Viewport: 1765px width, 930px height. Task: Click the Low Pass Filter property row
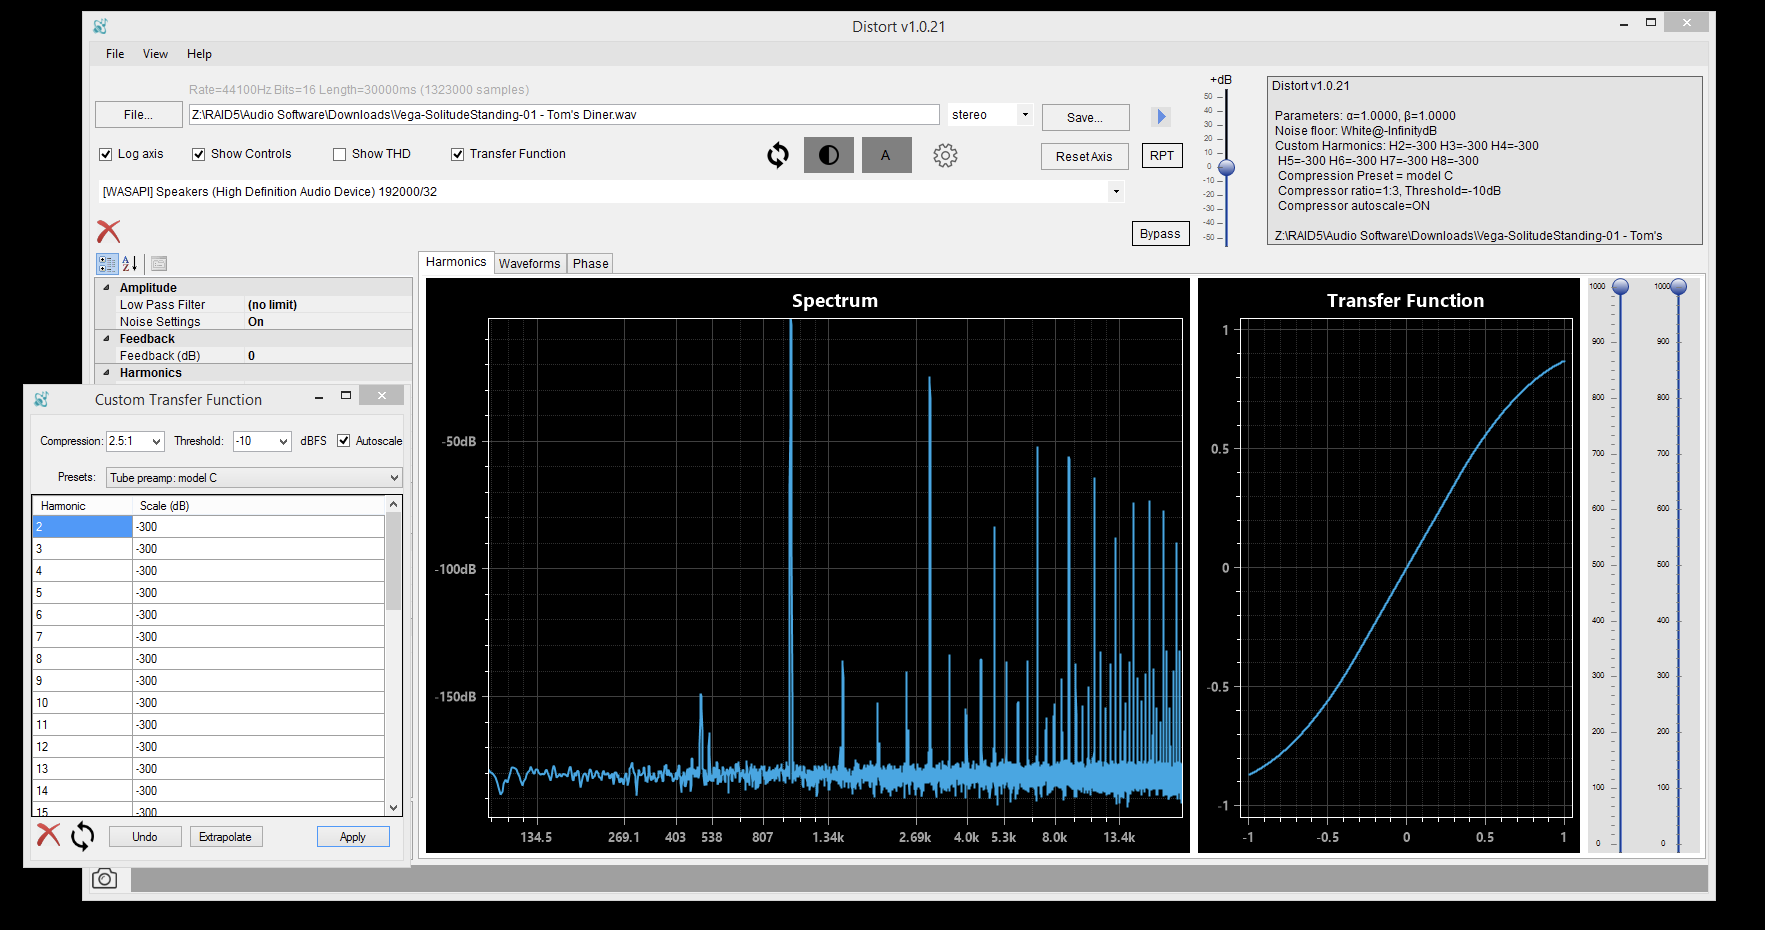(254, 305)
